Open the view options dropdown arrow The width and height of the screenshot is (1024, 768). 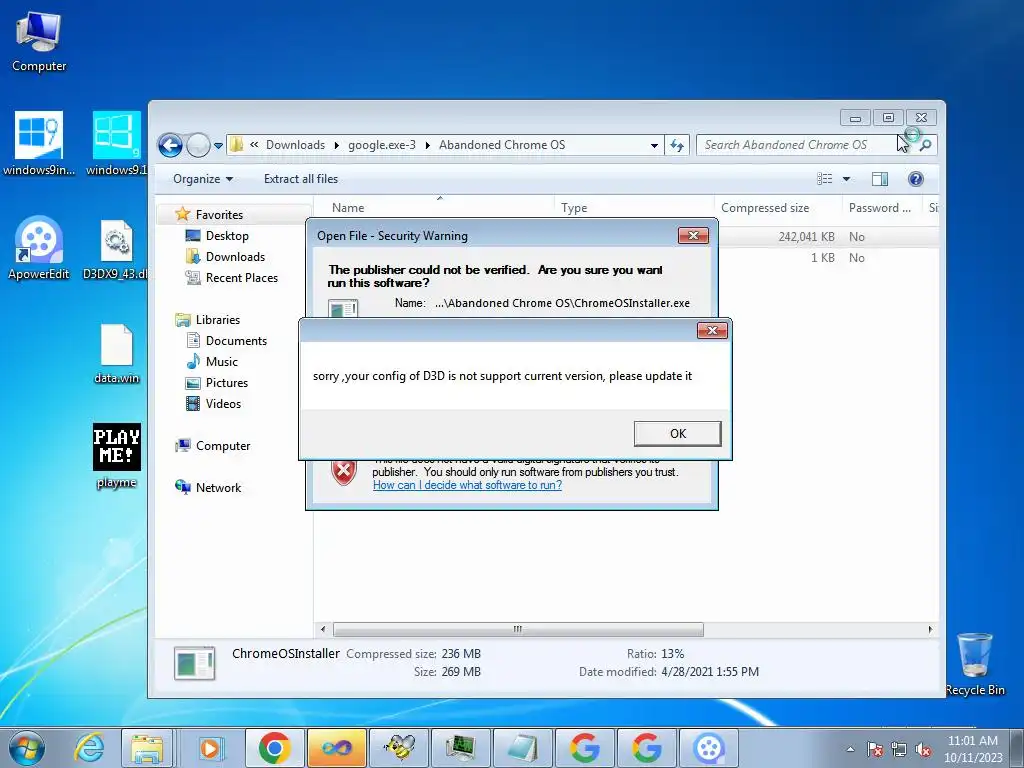846,179
